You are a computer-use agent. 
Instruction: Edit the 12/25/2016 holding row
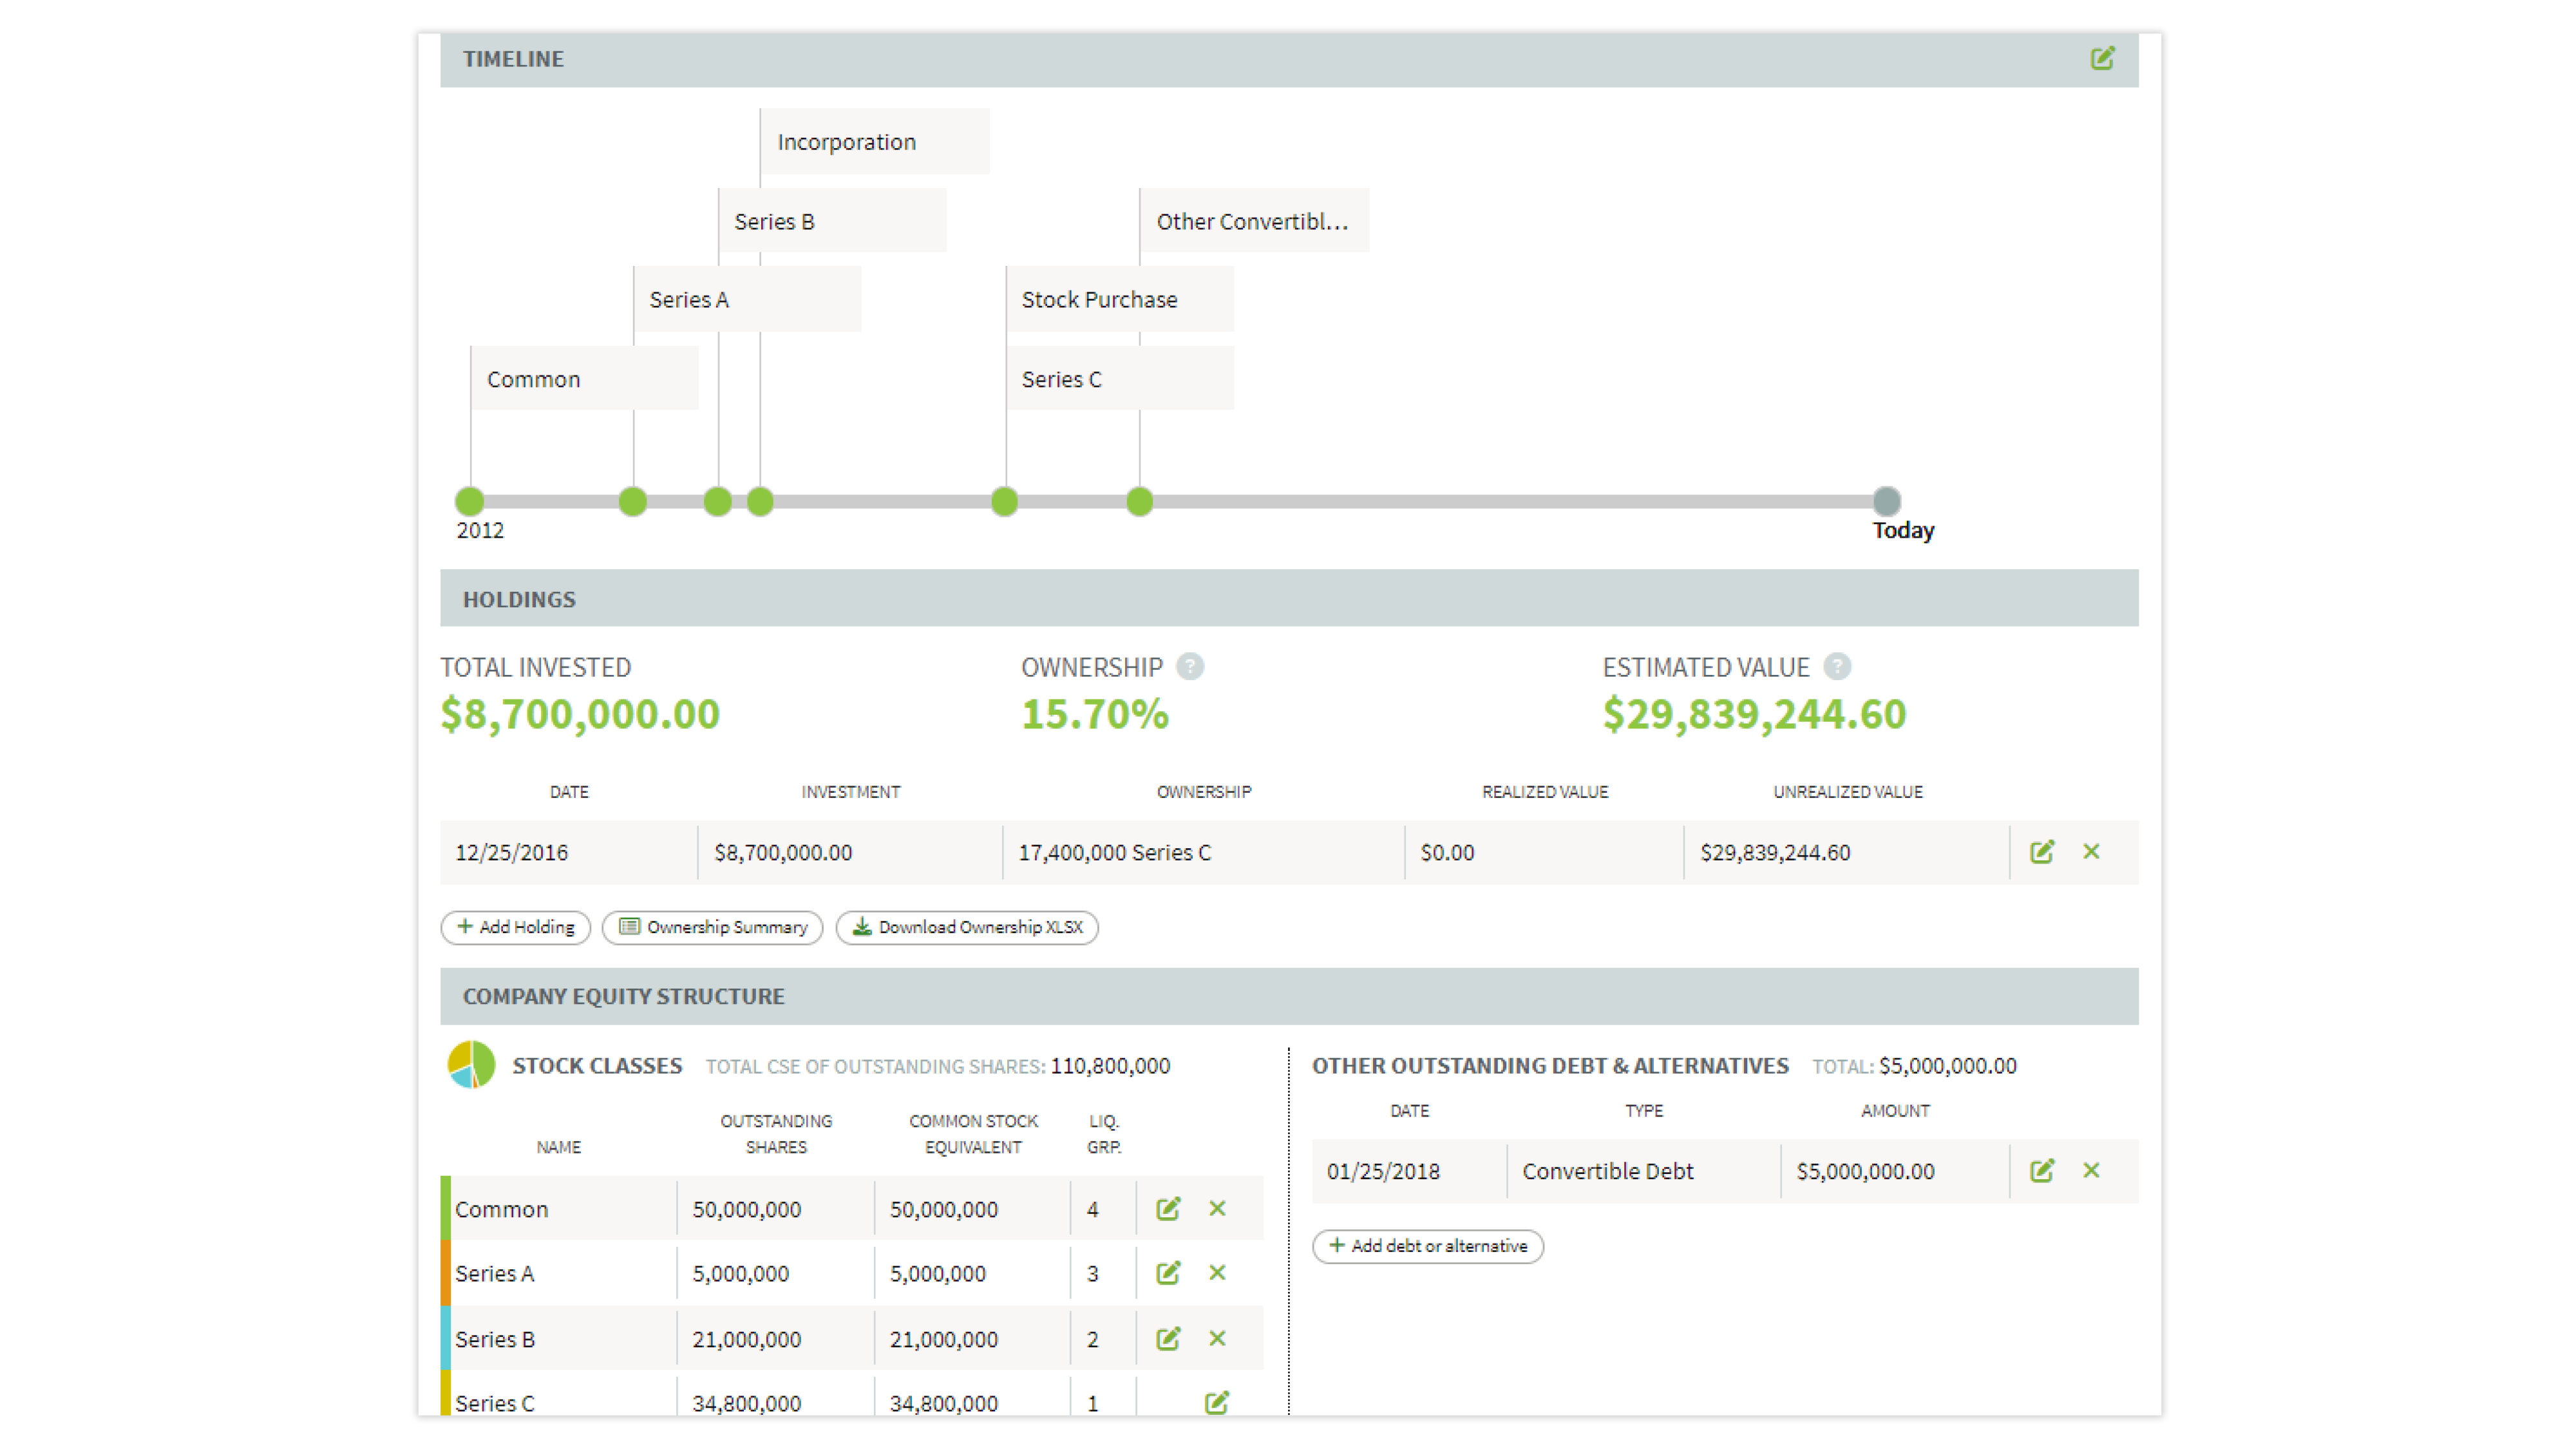click(2043, 851)
